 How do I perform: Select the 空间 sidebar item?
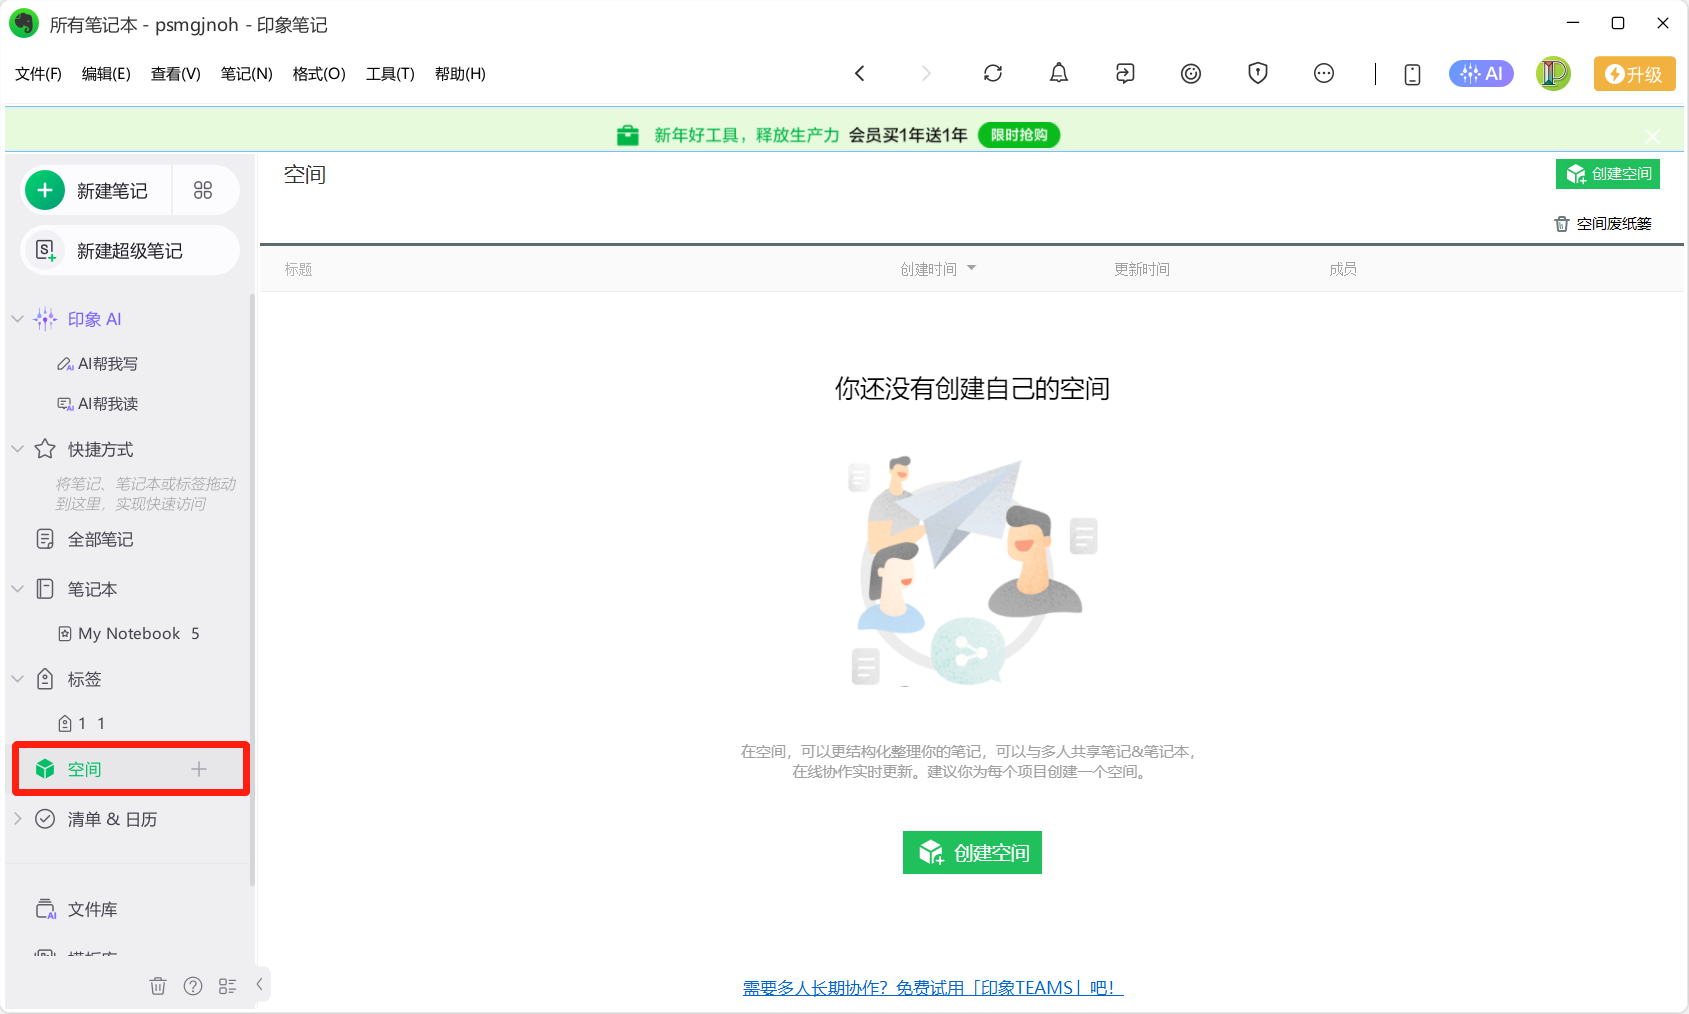click(x=130, y=769)
